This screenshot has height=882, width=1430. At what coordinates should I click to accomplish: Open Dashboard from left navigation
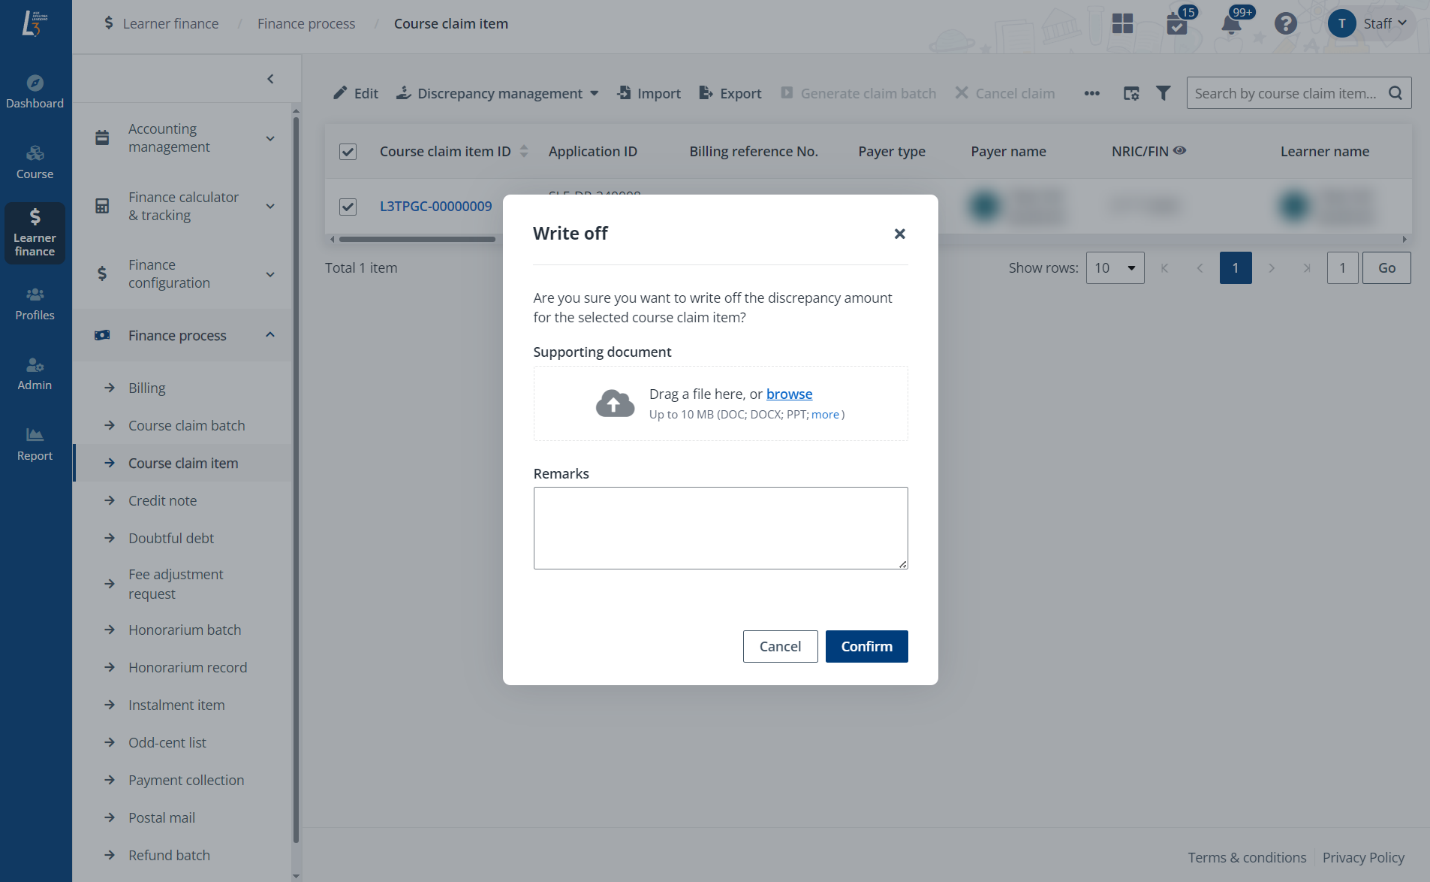coord(35,91)
